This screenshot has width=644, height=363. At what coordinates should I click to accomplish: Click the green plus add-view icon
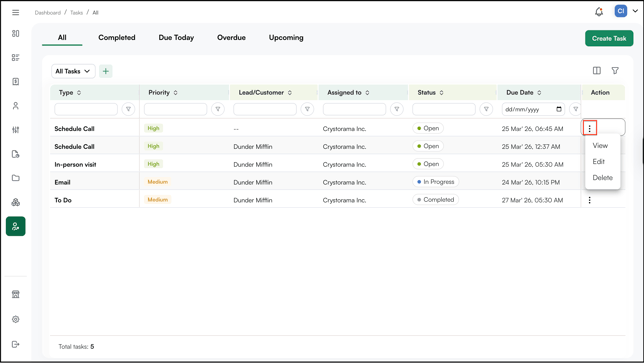click(106, 71)
